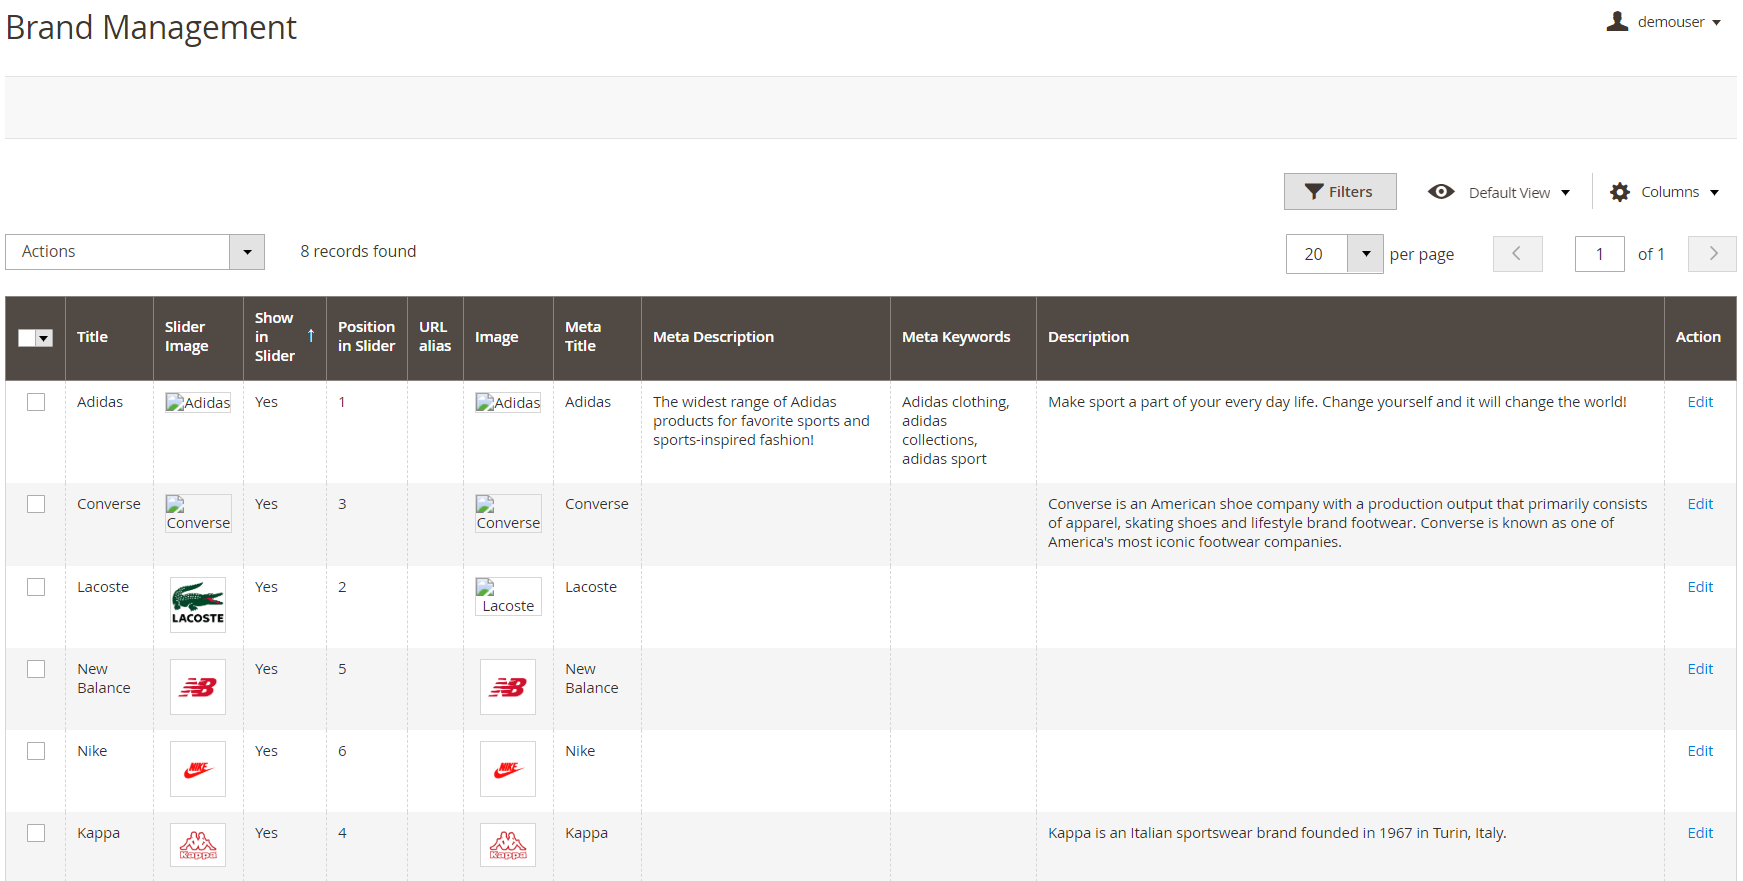Screen dimensions: 1743x881
Task: Open the Filters panel
Action: [1340, 192]
